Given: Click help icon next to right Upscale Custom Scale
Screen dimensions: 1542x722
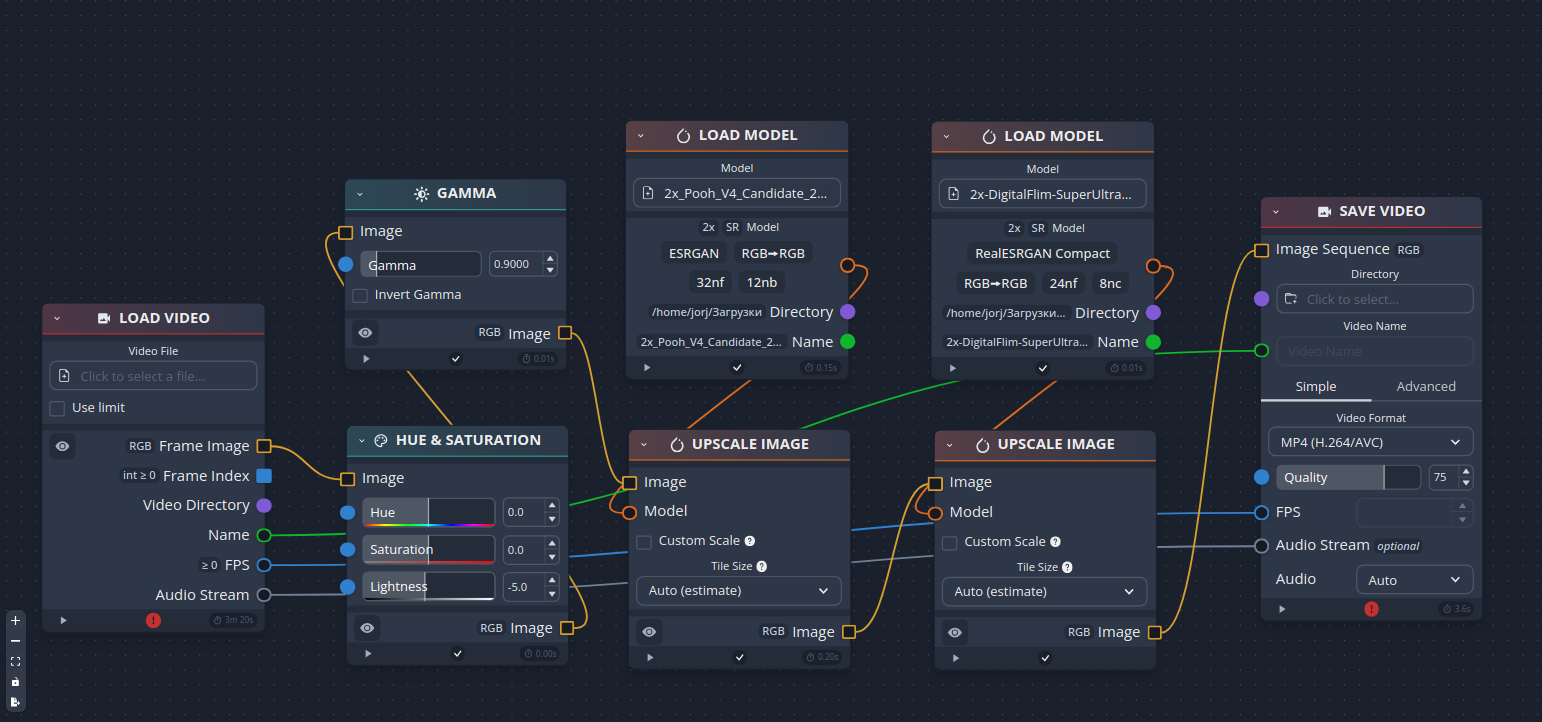Looking at the screenshot, I should click(1055, 542).
